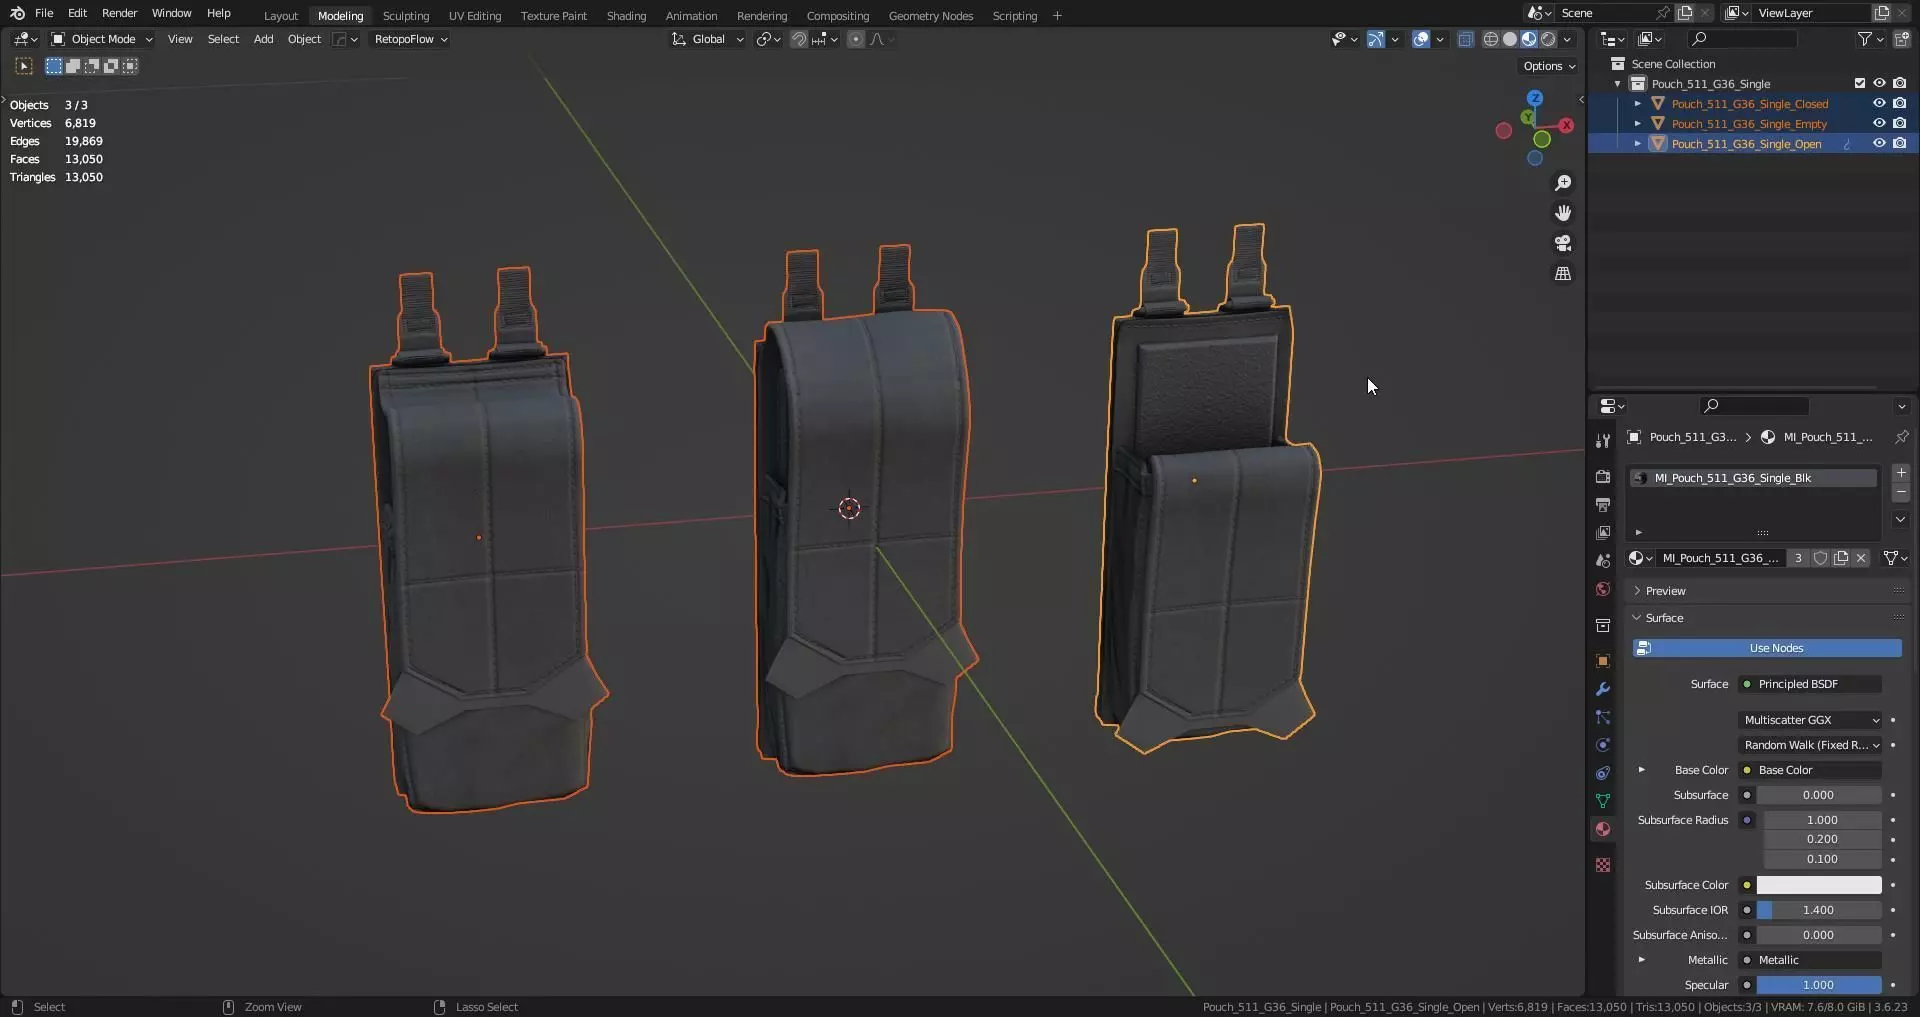Expand Pouch_511_G36_Single_Closed in outliner
The width and height of the screenshot is (1920, 1017).
click(x=1637, y=103)
